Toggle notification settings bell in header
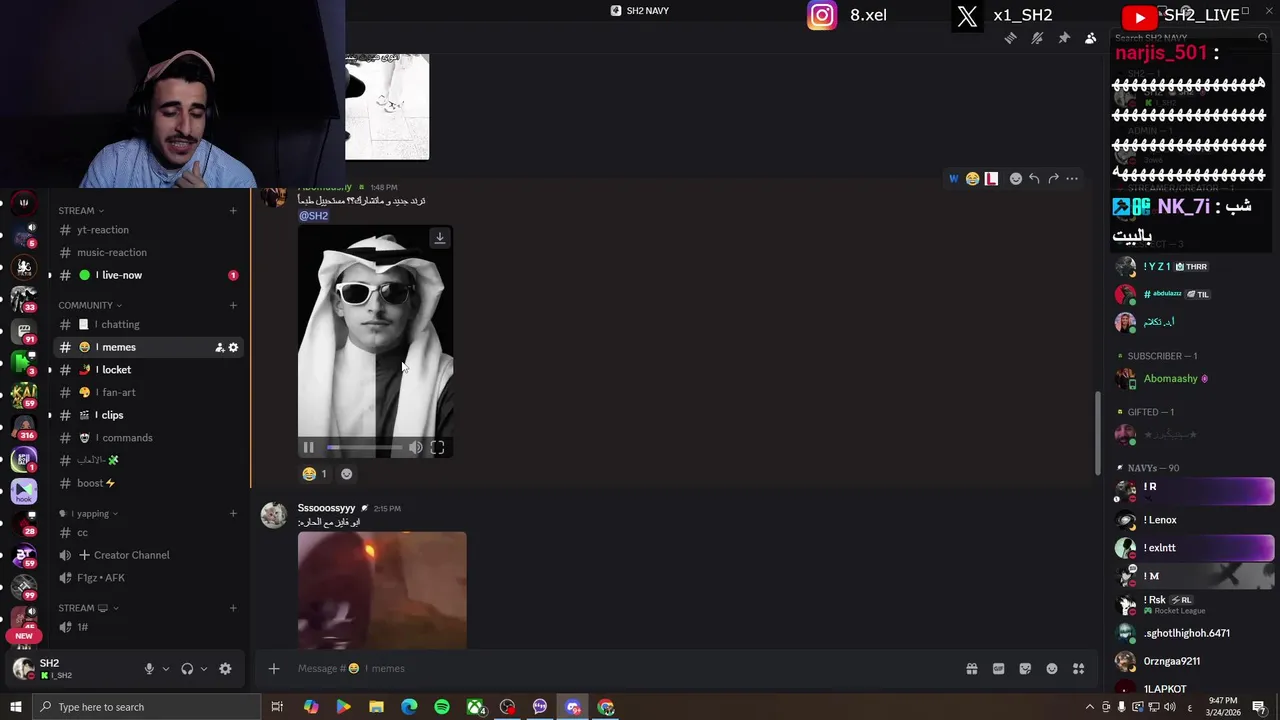 (1037, 38)
